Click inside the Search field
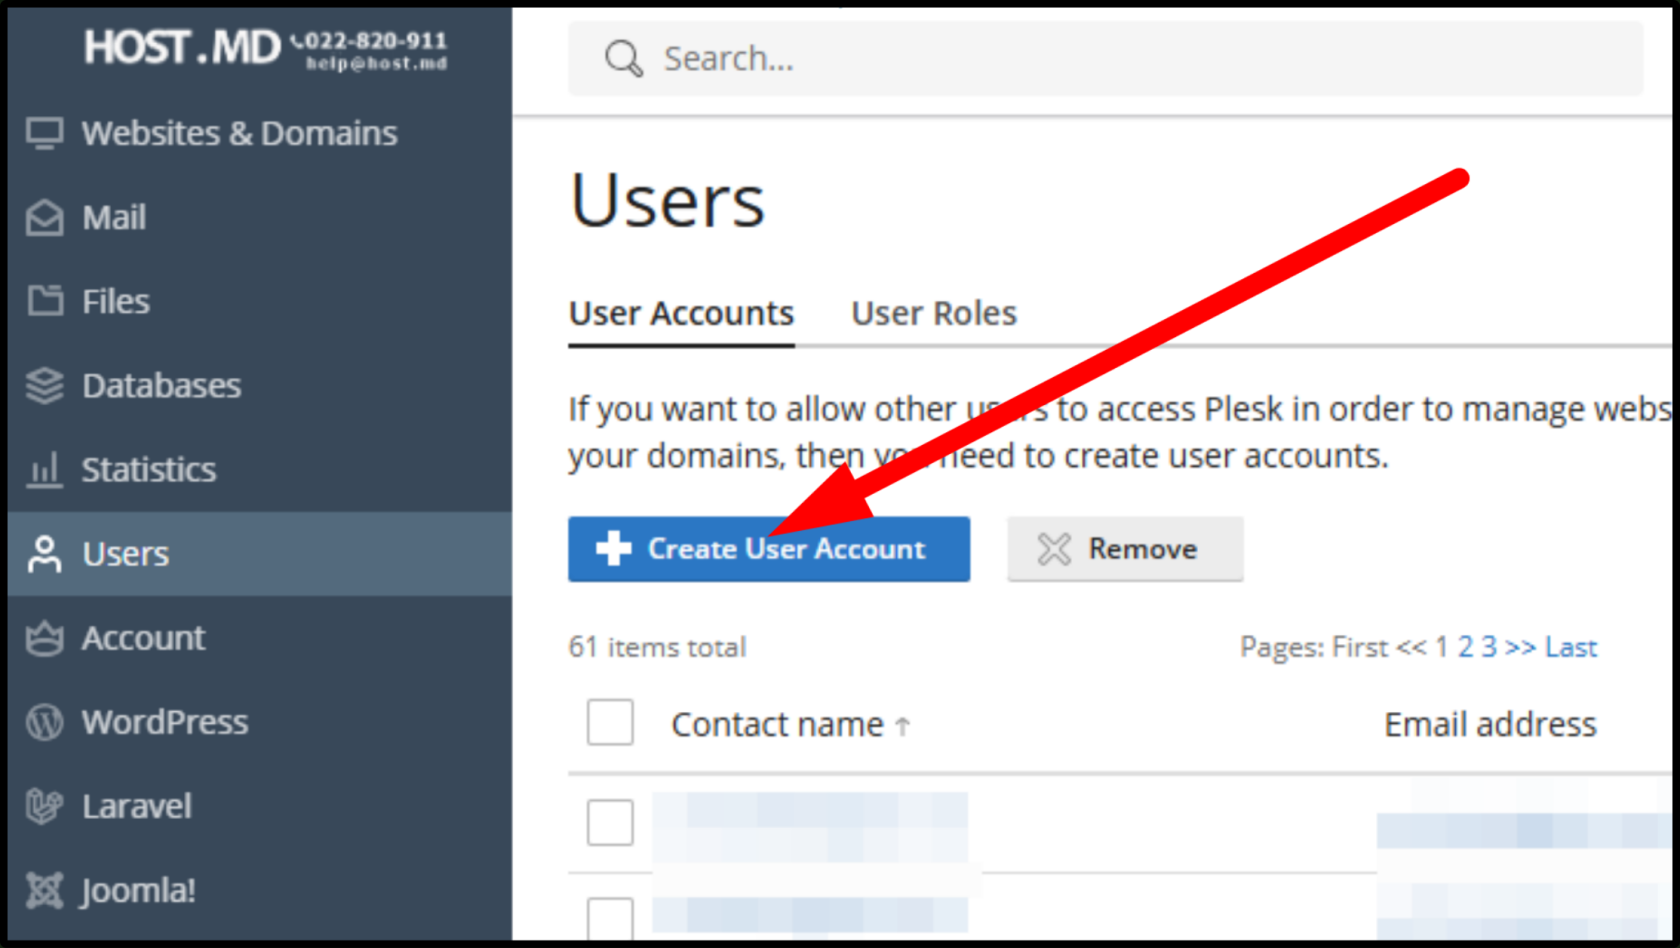Viewport: 1680px width, 948px height. pyautogui.click(x=1106, y=59)
